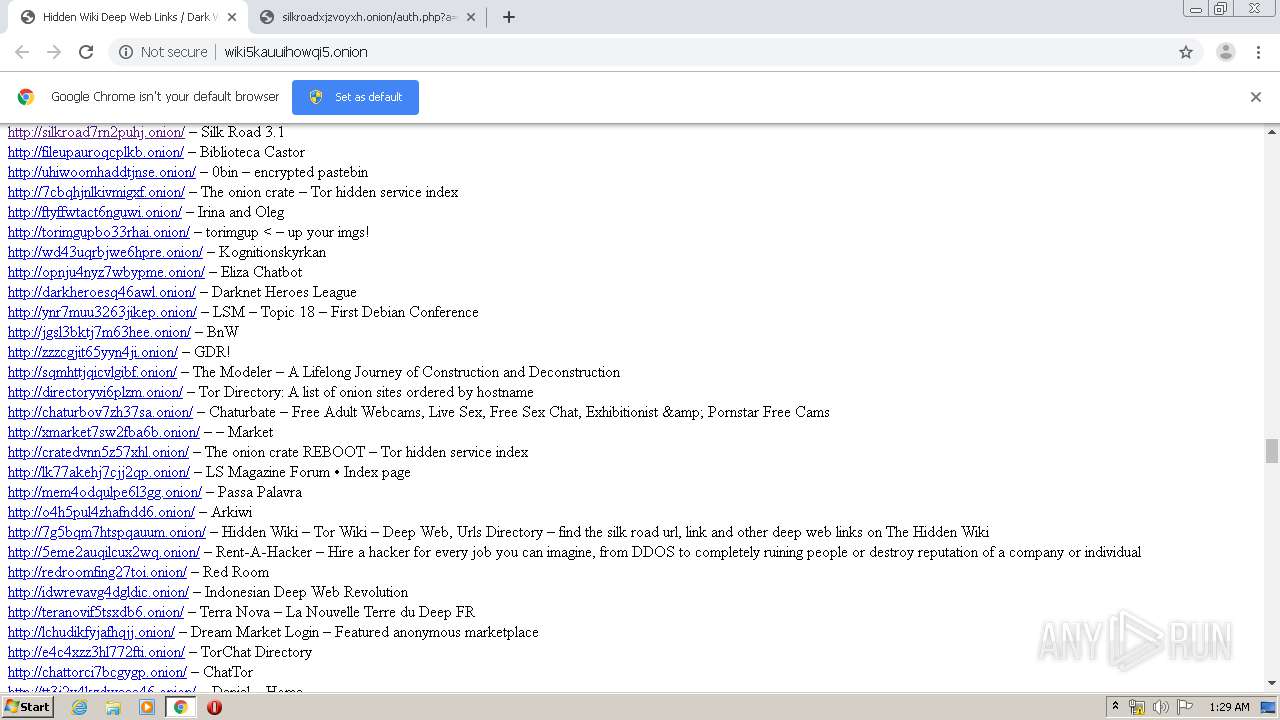Open the media player taskbar icon
The height and width of the screenshot is (720, 1280).
click(147, 707)
